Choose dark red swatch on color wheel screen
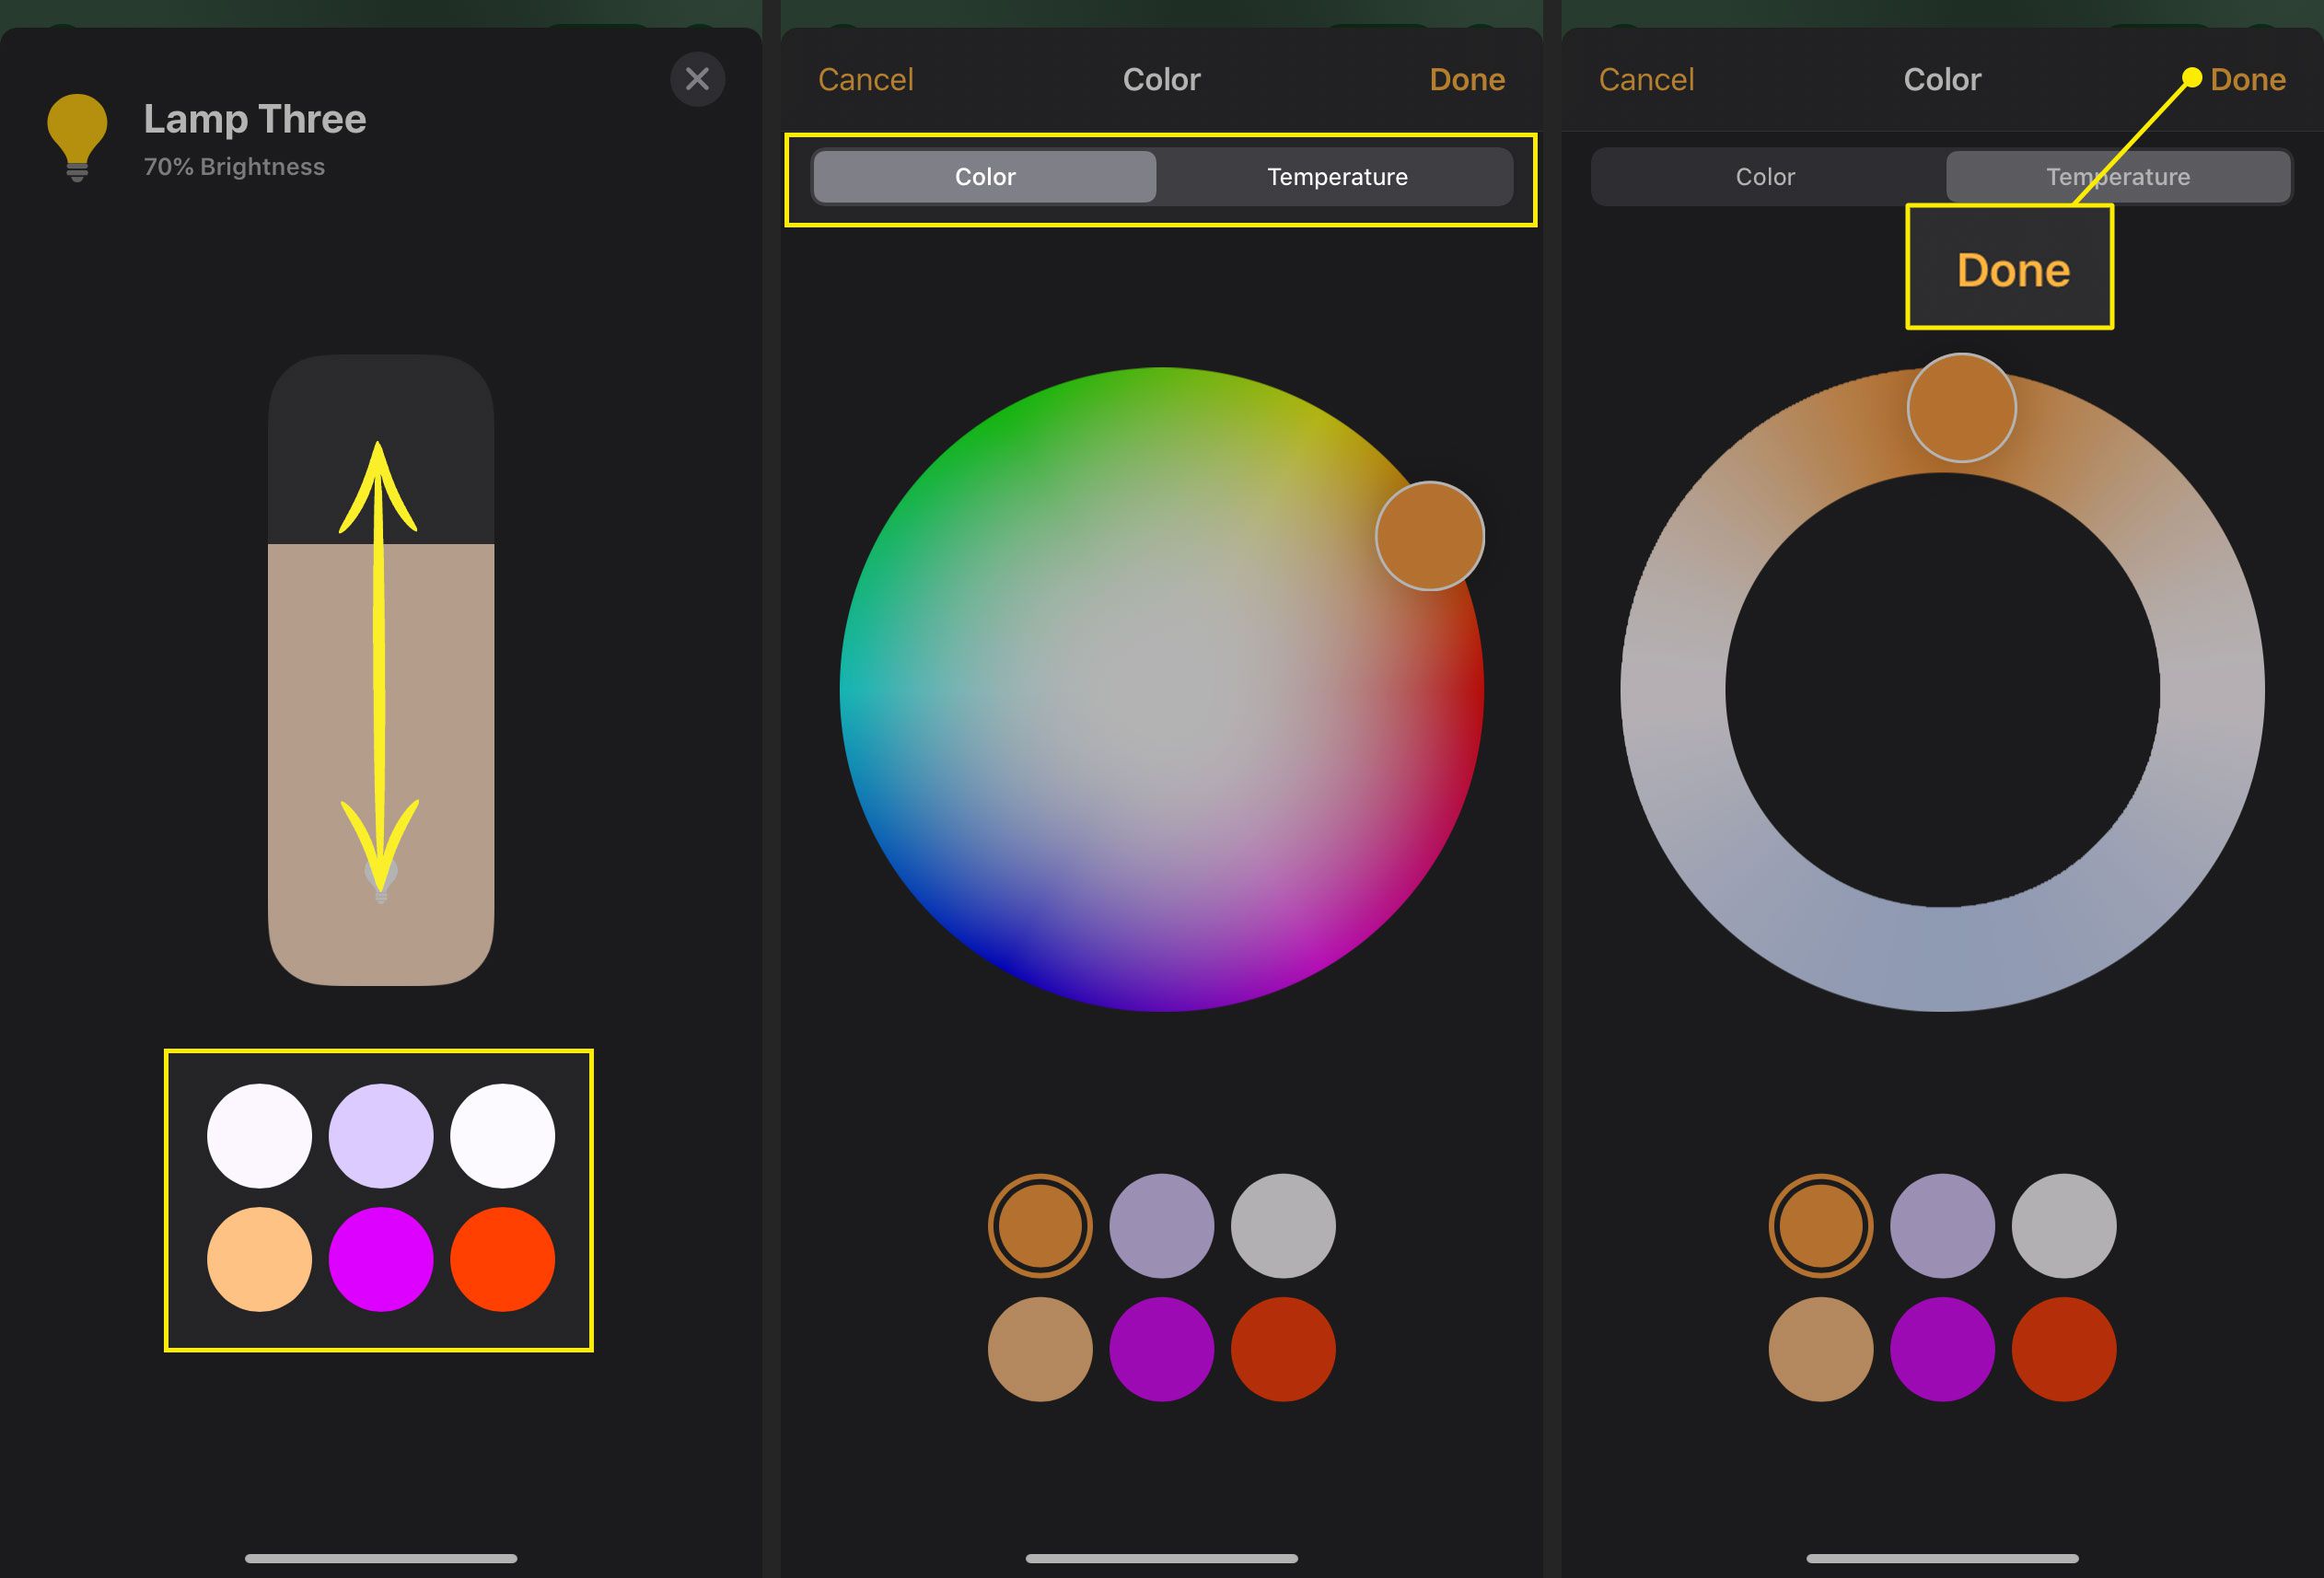Viewport: 2324px width, 1578px height. pos(1283,1349)
